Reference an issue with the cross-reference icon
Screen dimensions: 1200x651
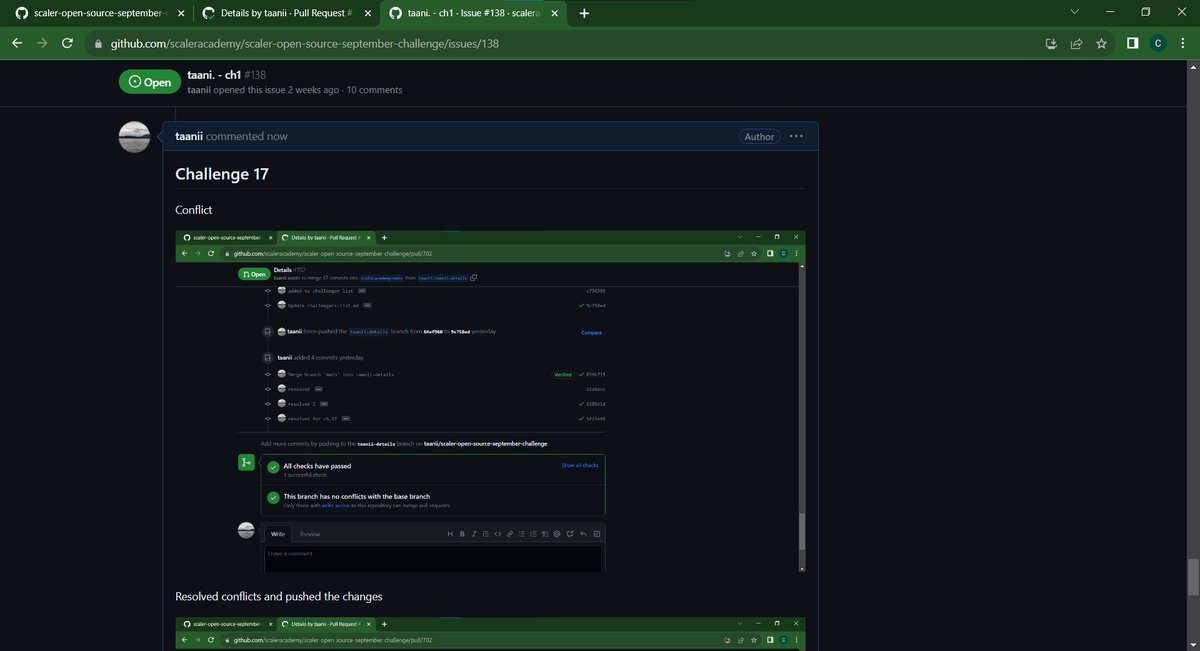click(x=570, y=533)
